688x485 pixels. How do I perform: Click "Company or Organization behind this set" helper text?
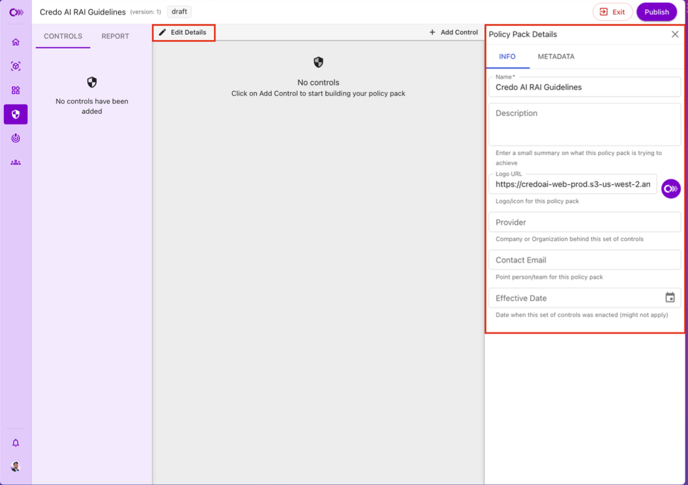(x=570, y=239)
